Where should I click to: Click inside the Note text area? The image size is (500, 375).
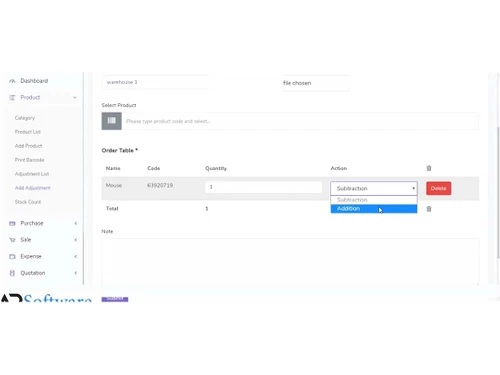pos(290,262)
